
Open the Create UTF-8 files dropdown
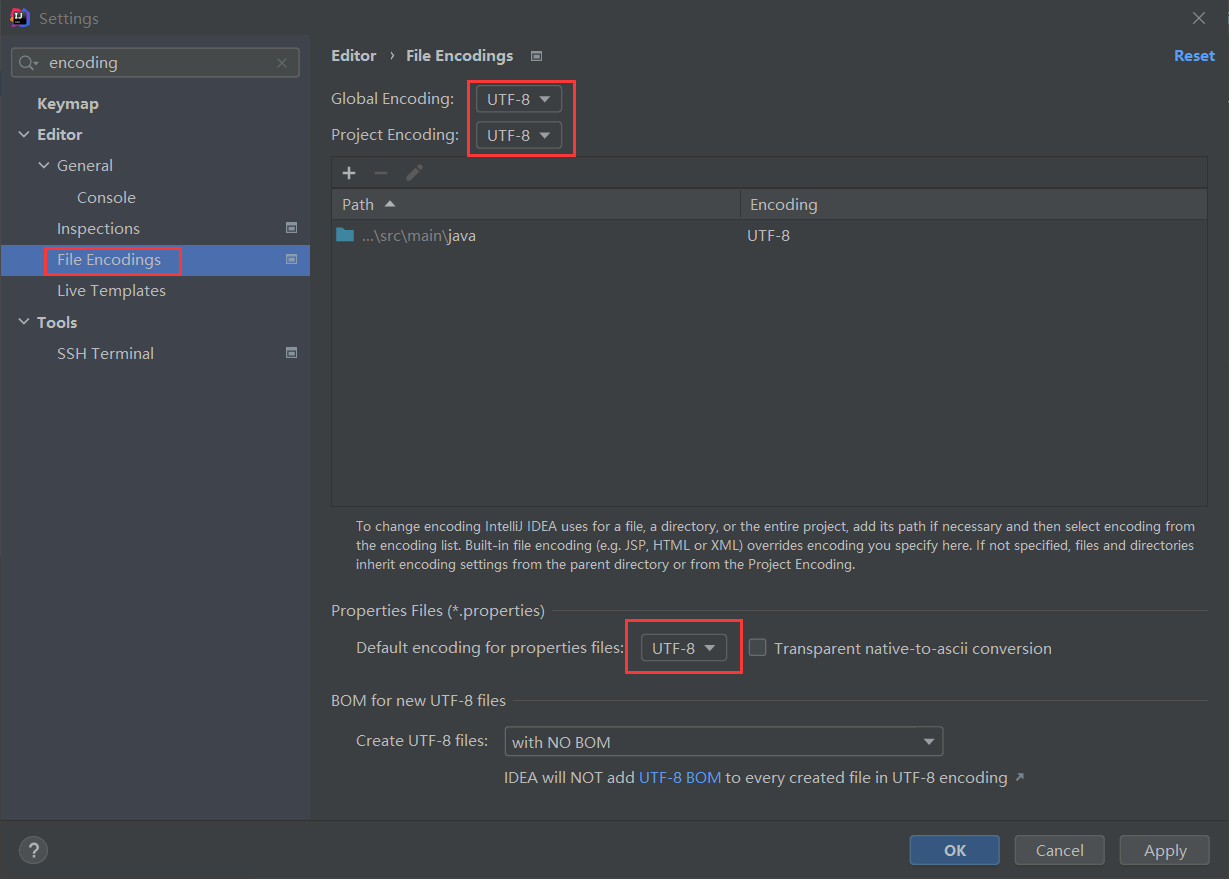pos(724,742)
